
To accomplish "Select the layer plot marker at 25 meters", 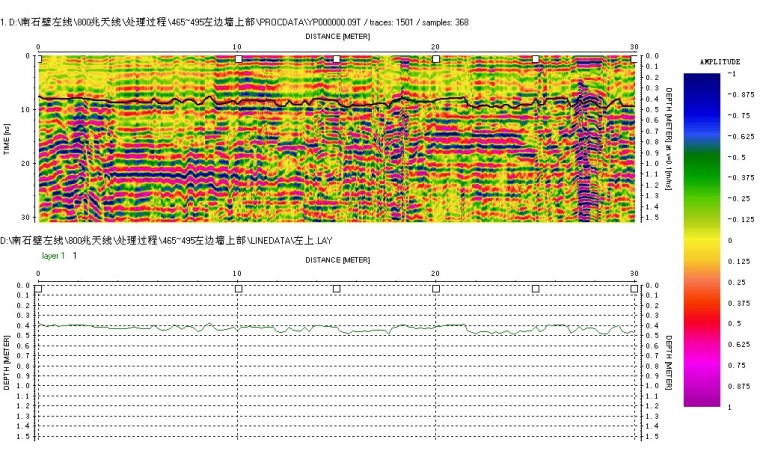I will tap(536, 289).
